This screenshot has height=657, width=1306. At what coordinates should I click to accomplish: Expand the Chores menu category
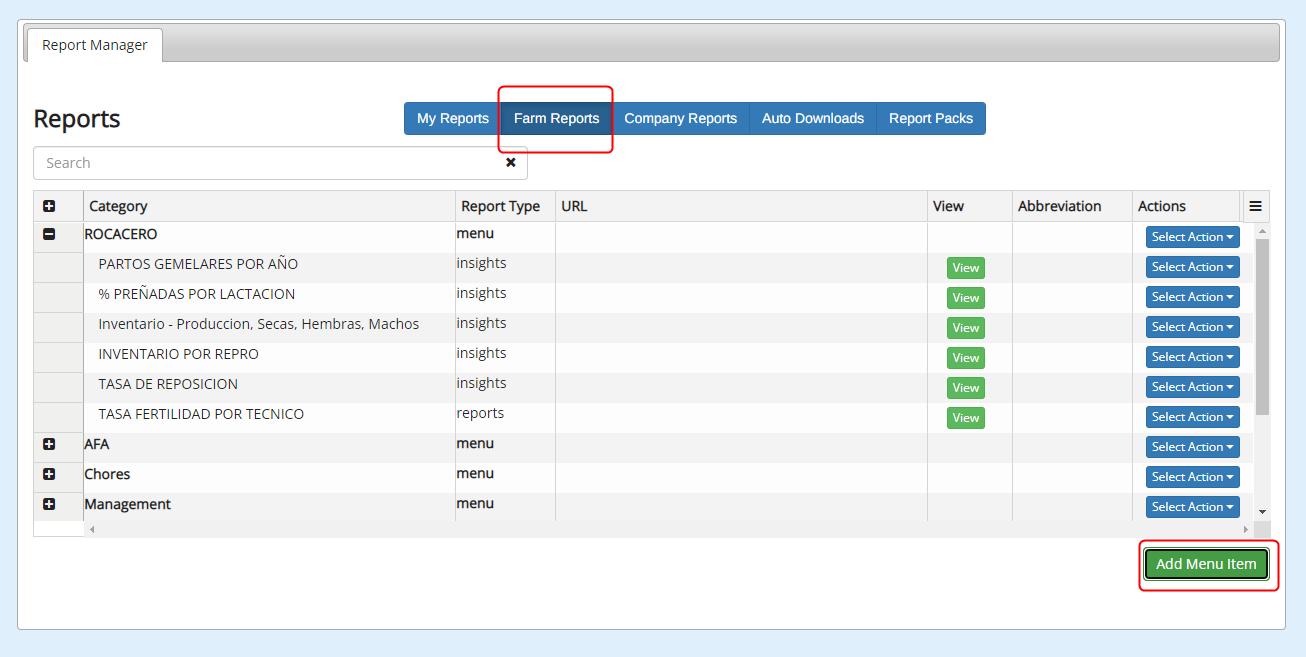click(x=49, y=474)
